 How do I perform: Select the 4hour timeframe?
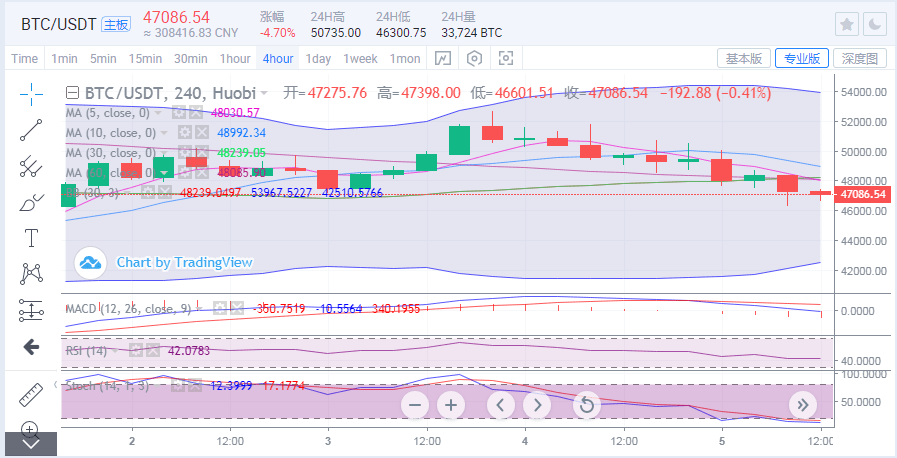[x=278, y=58]
